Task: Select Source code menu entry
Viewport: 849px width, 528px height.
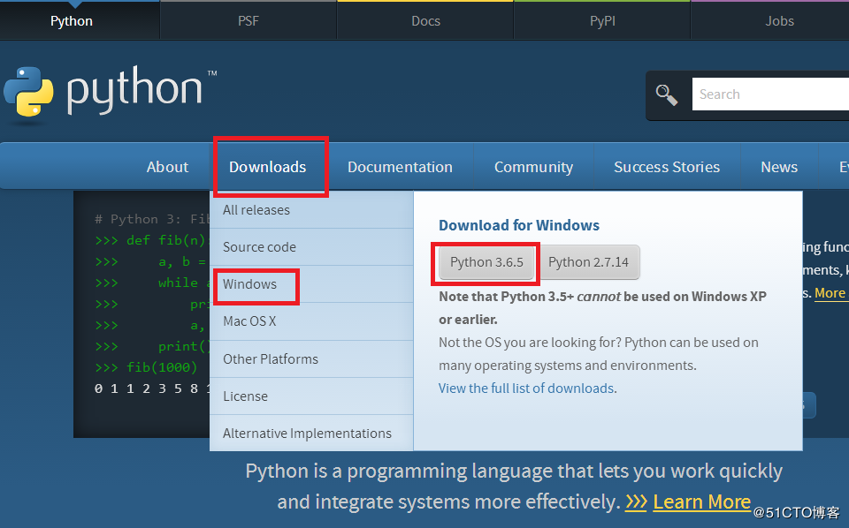Action: 311,247
